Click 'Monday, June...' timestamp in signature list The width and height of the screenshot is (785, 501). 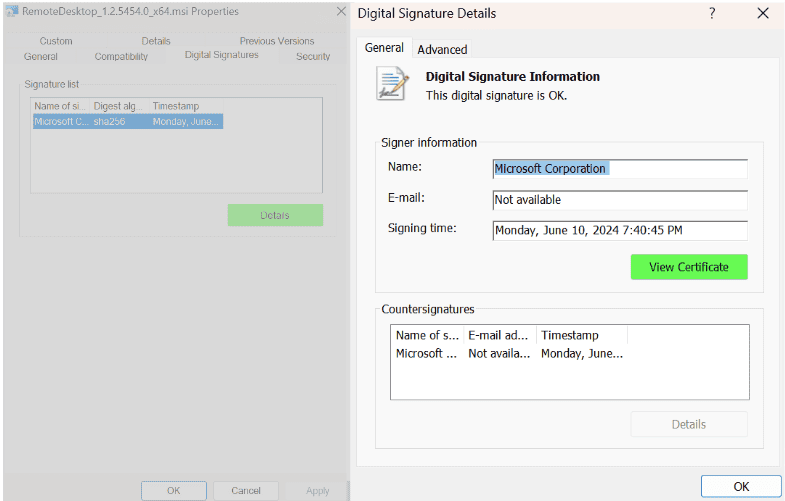click(185, 122)
